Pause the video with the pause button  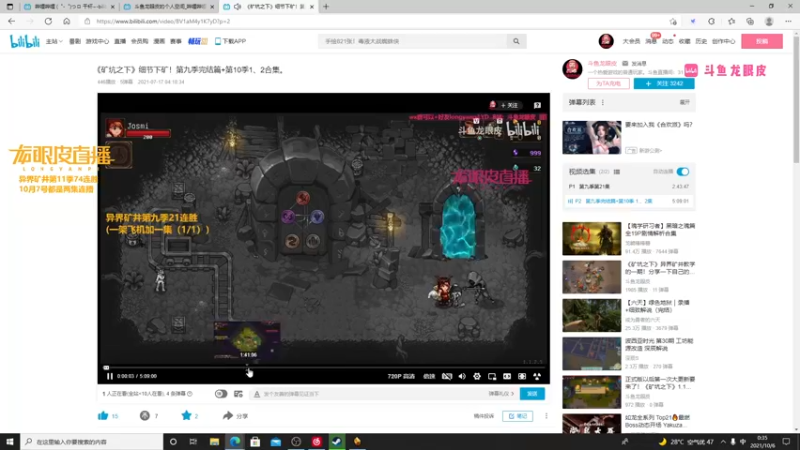pos(110,376)
